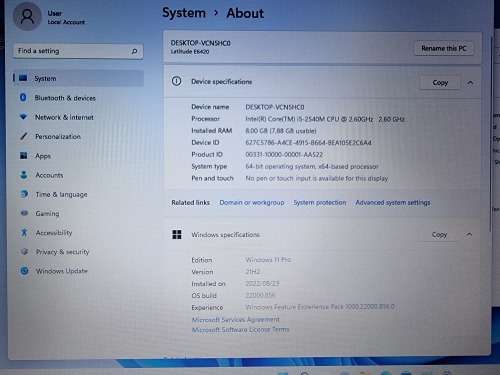Open Bluetooth & devices settings
The image size is (500, 375).
65,98
